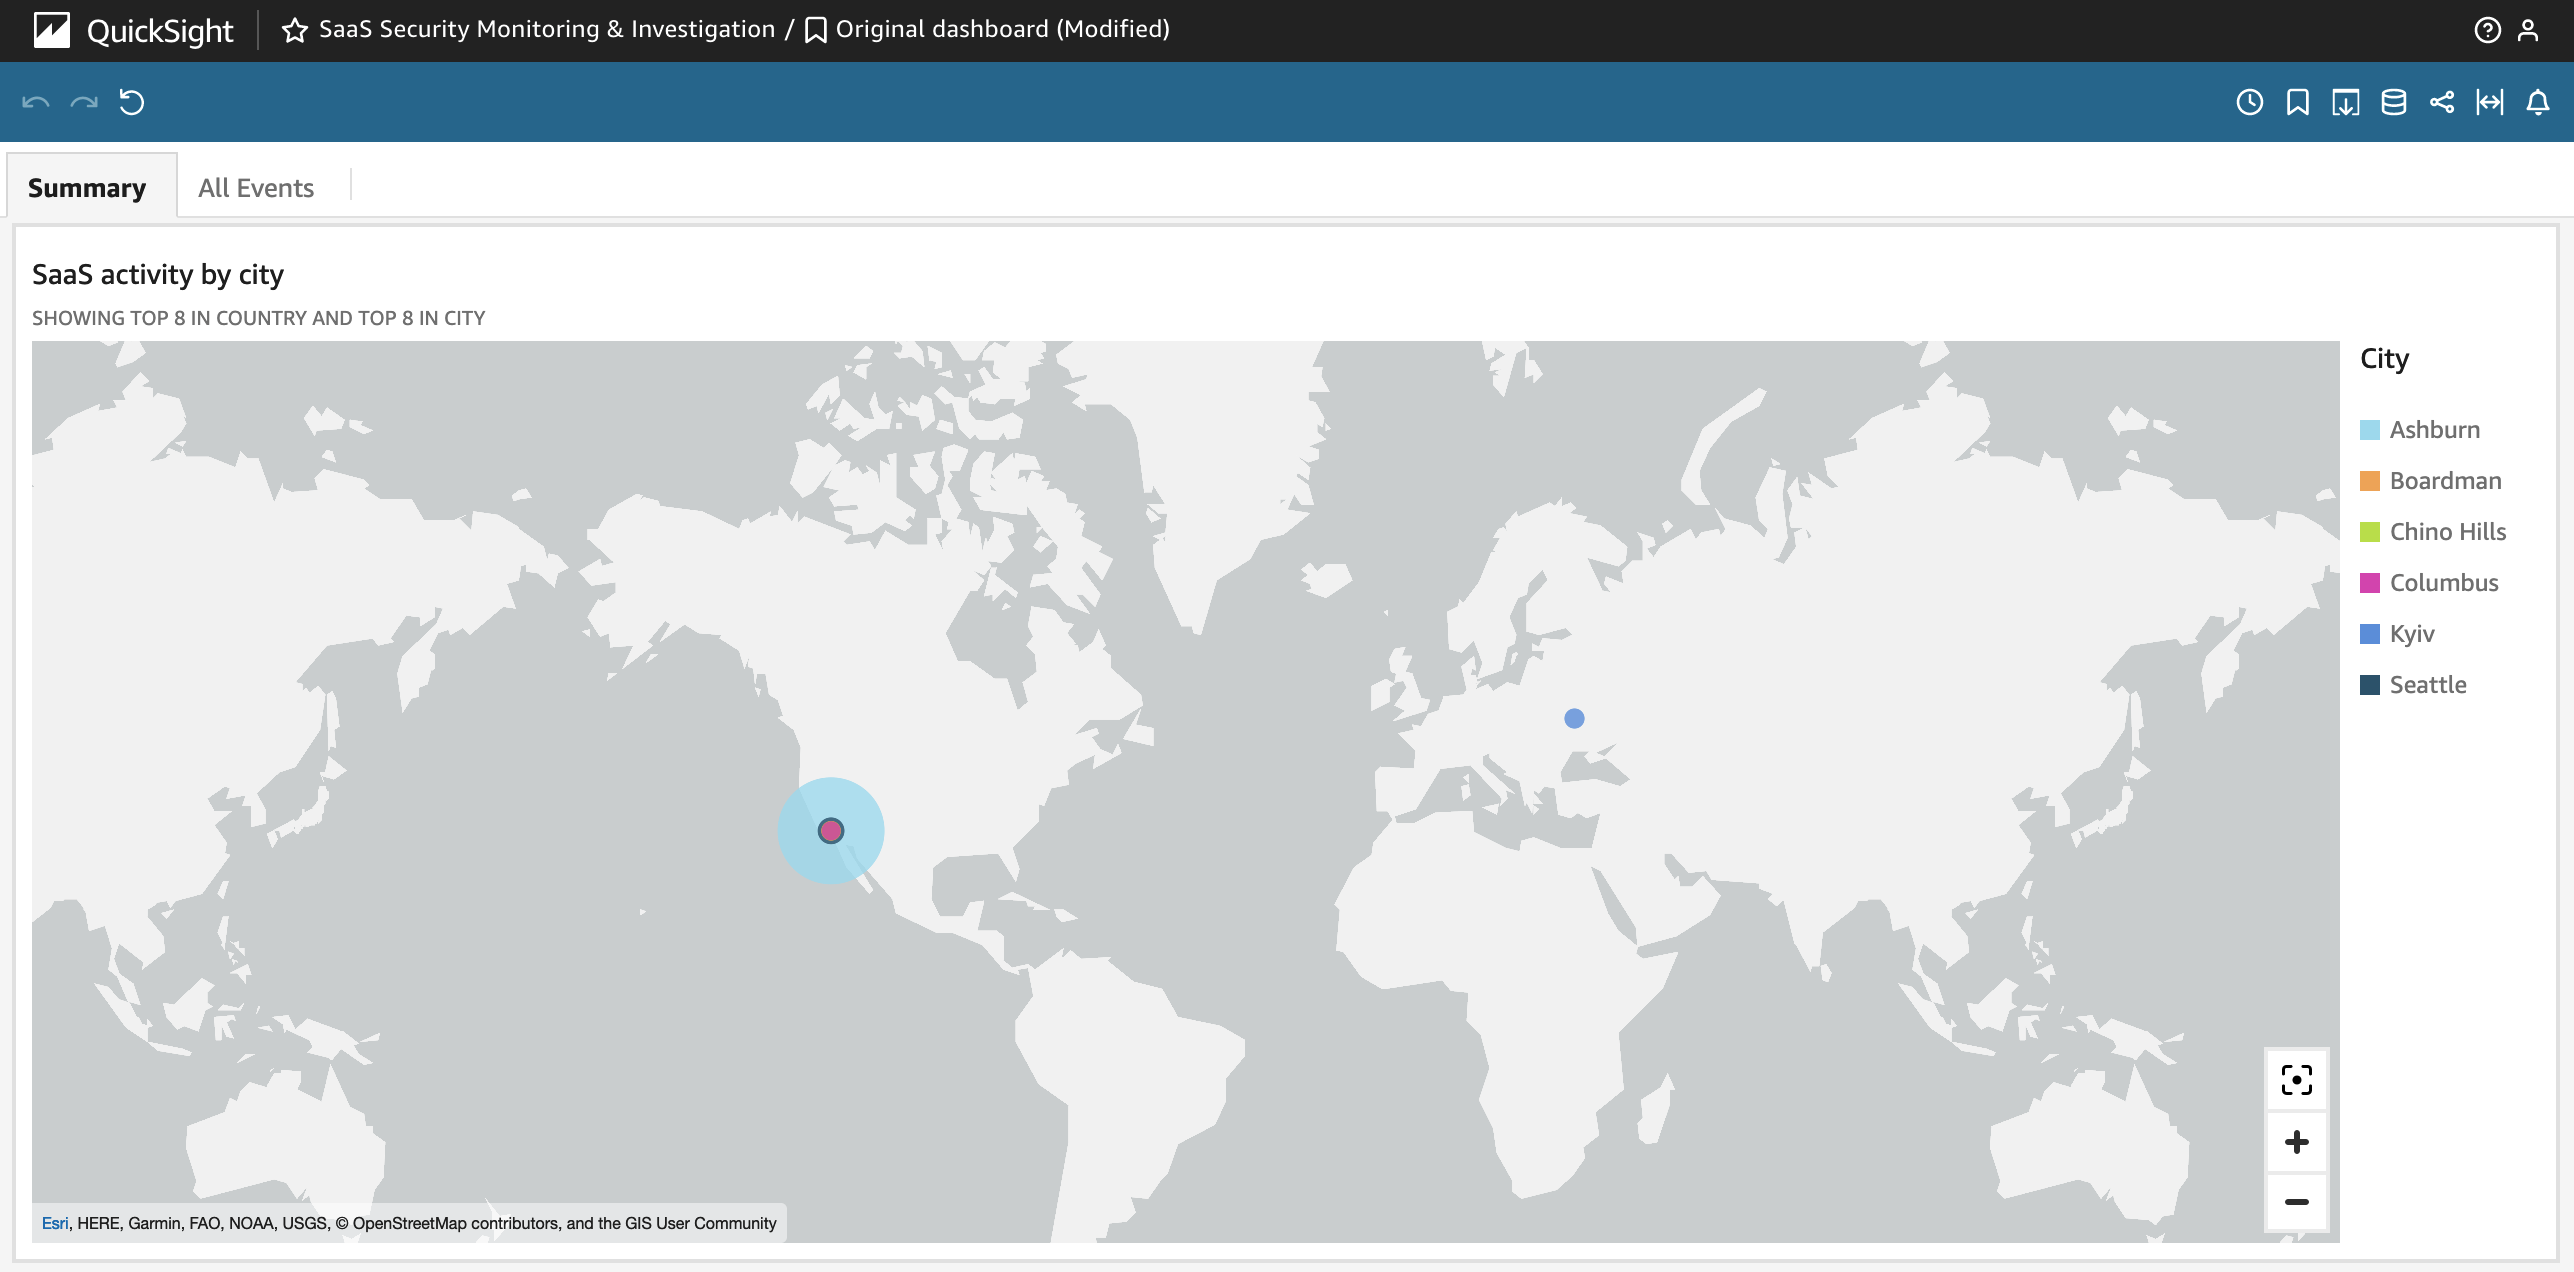Click the fullscreen/fit map view icon
This screenshot has width=2574, height=1272.
click(2295, 1080)
